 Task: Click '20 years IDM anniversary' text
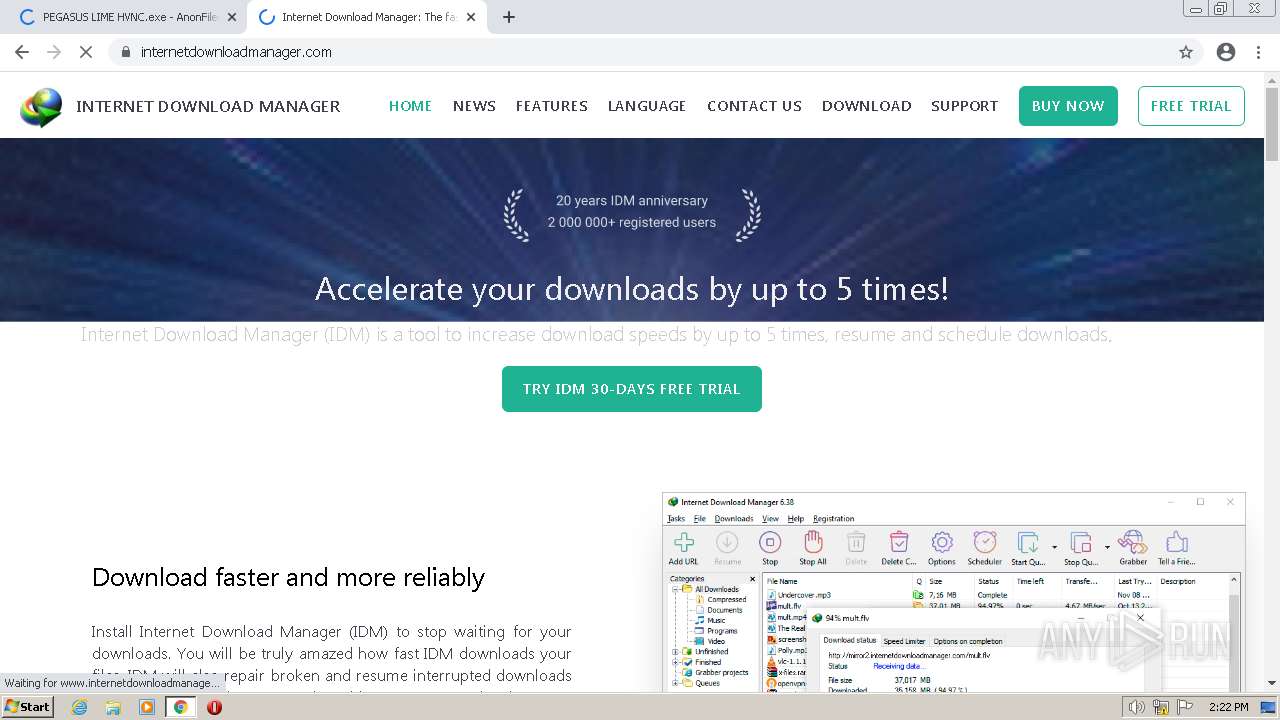click(632, 200)
